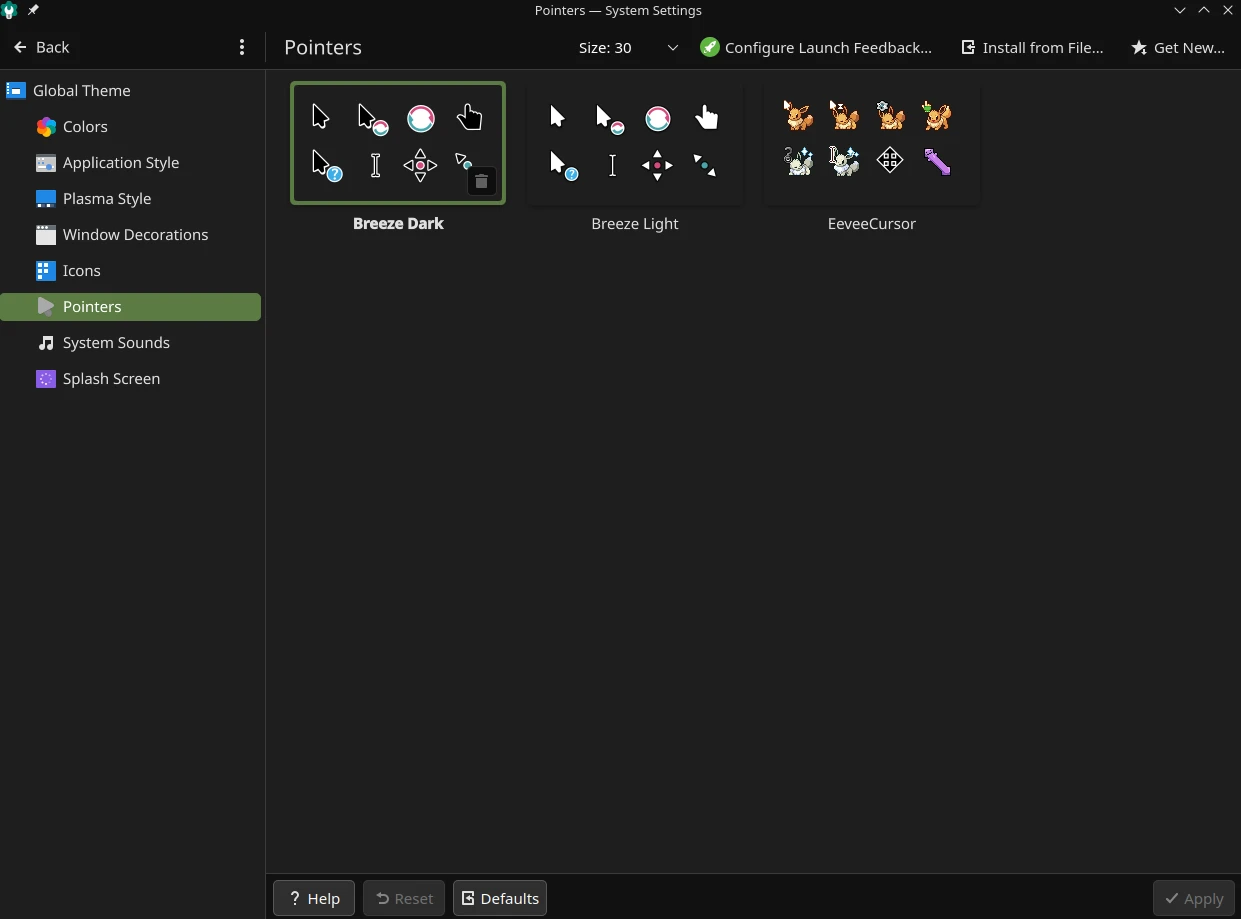Screen dimensions: 1241x919
Task: Click the System Settings app icon in title bar
Action: [x=10, y=10]
